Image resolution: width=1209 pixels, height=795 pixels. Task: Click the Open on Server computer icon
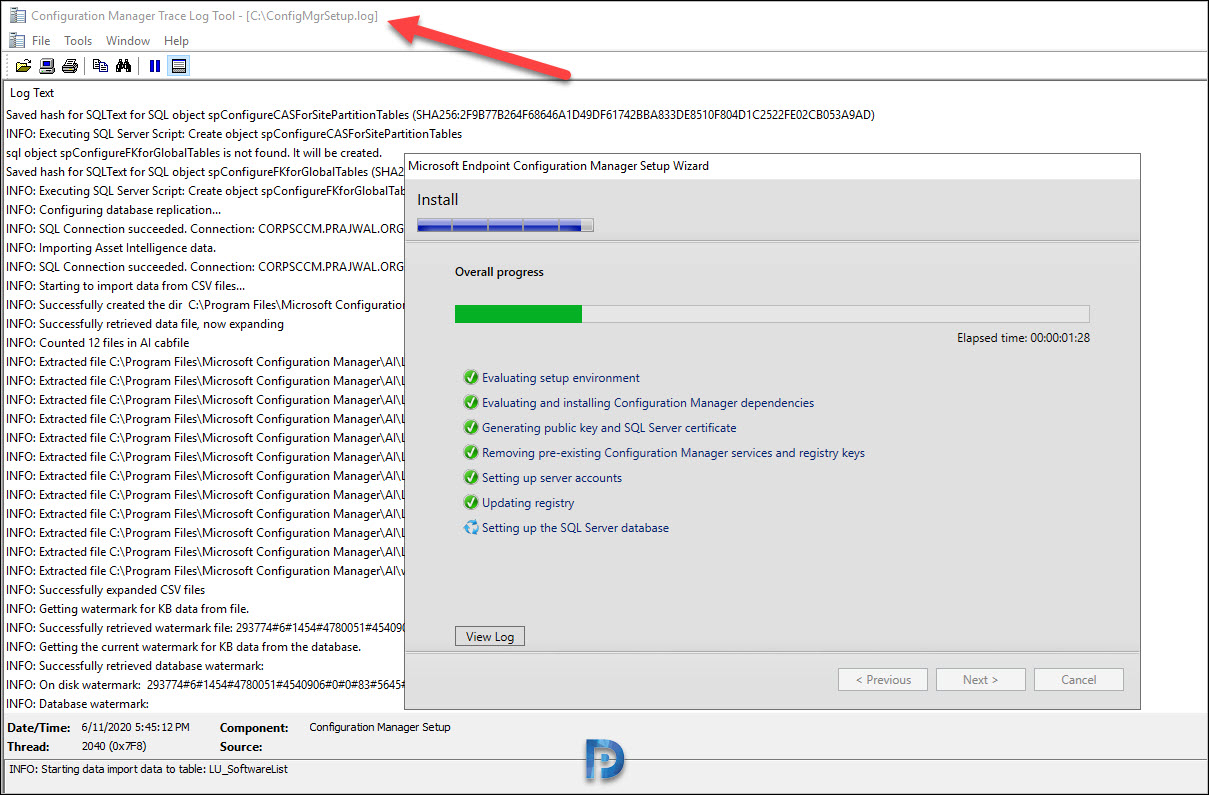click(x=47, y=66)
